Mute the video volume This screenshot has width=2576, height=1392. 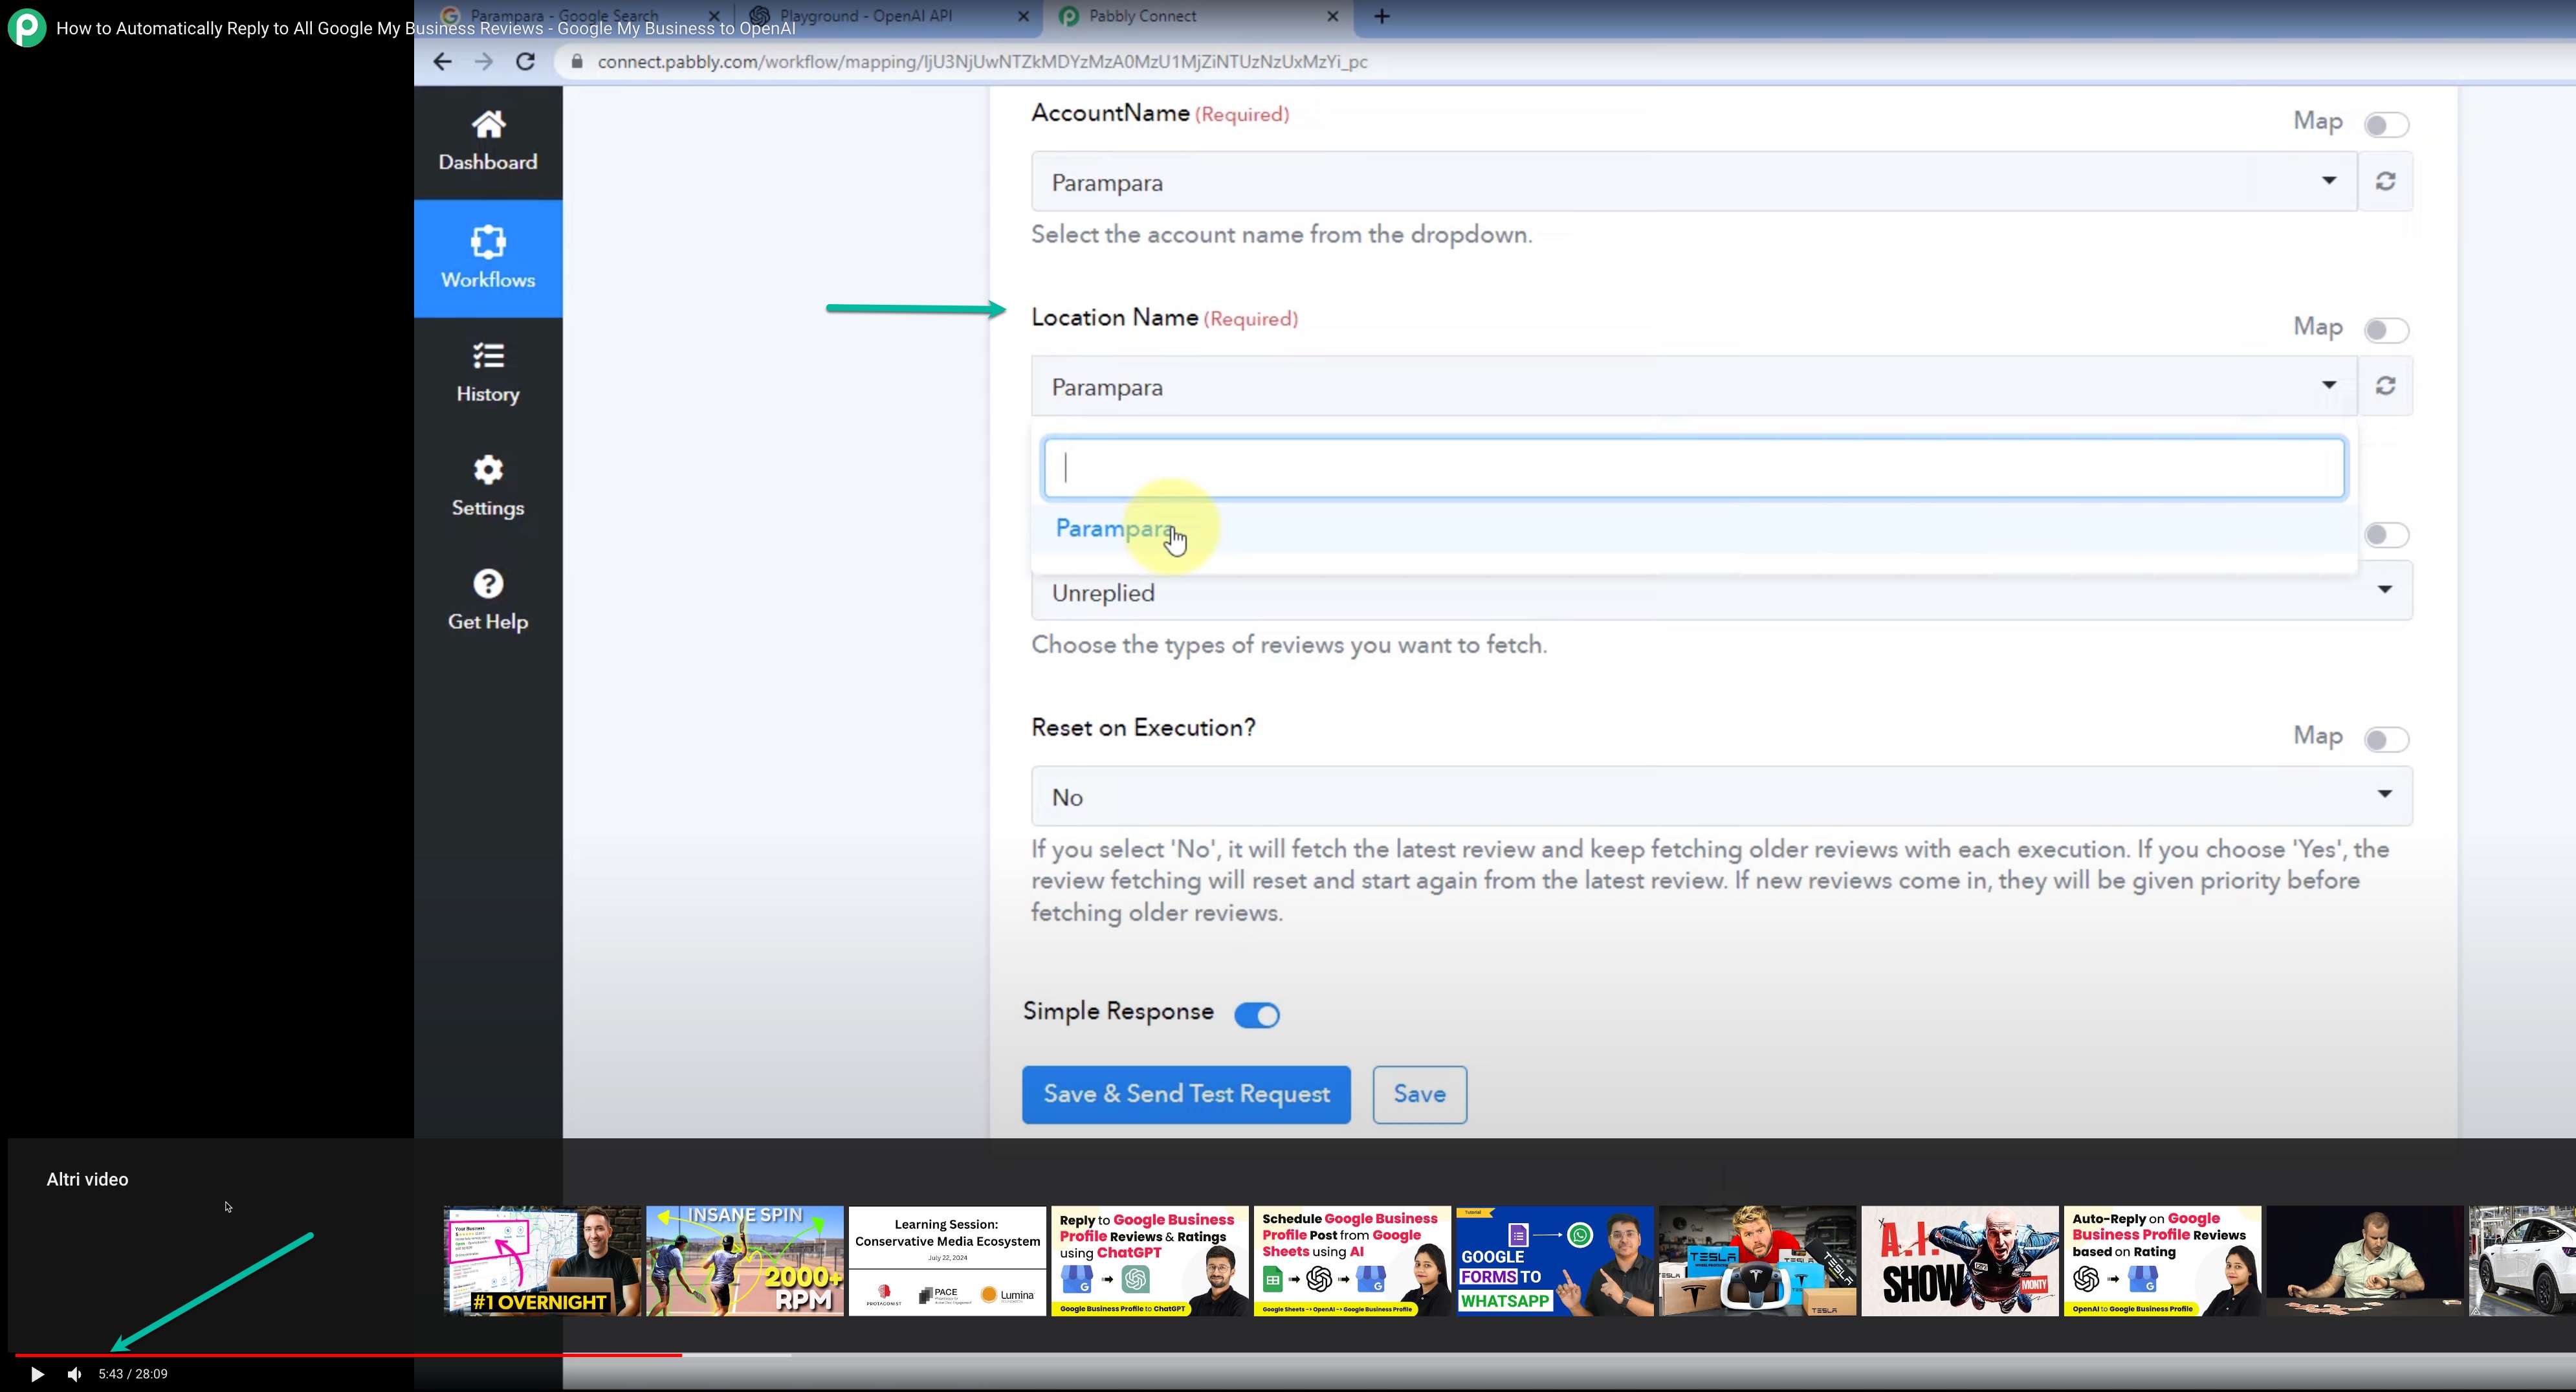(x=74, y=1374)
